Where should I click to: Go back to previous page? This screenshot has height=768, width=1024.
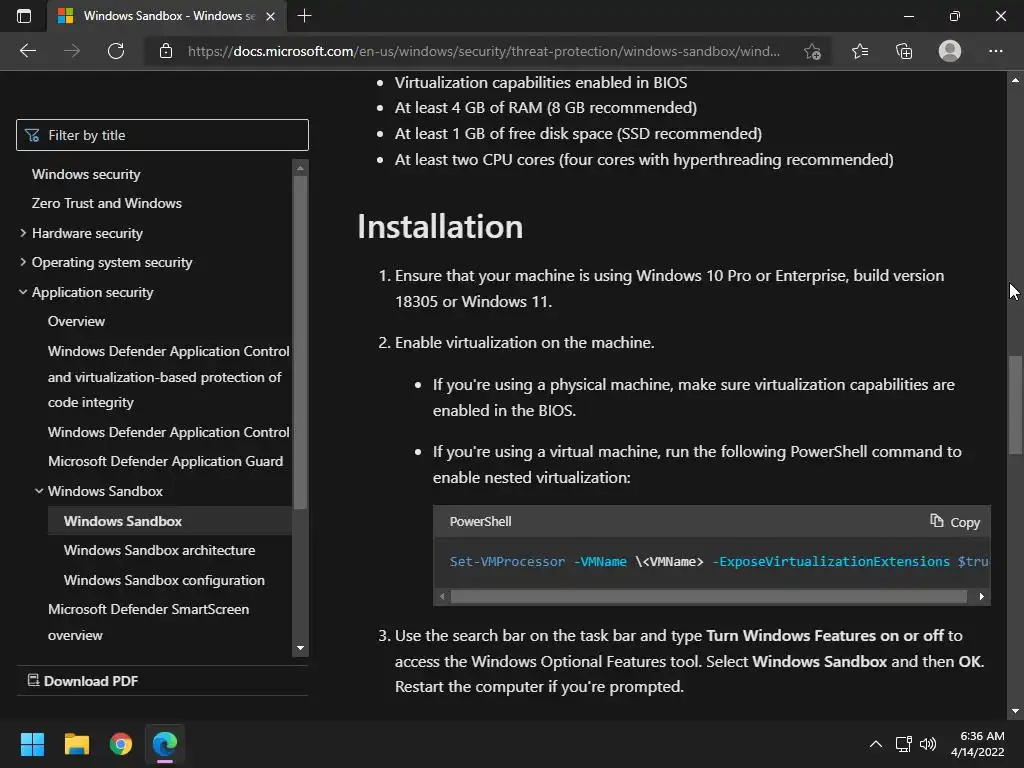pos(28,51)
